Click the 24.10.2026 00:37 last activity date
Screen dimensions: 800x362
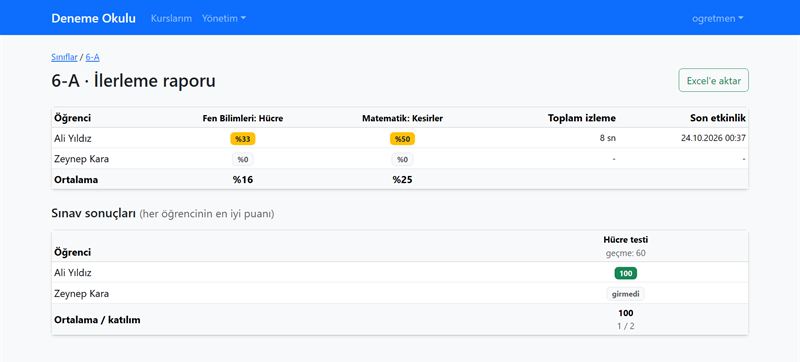(713, 138)
